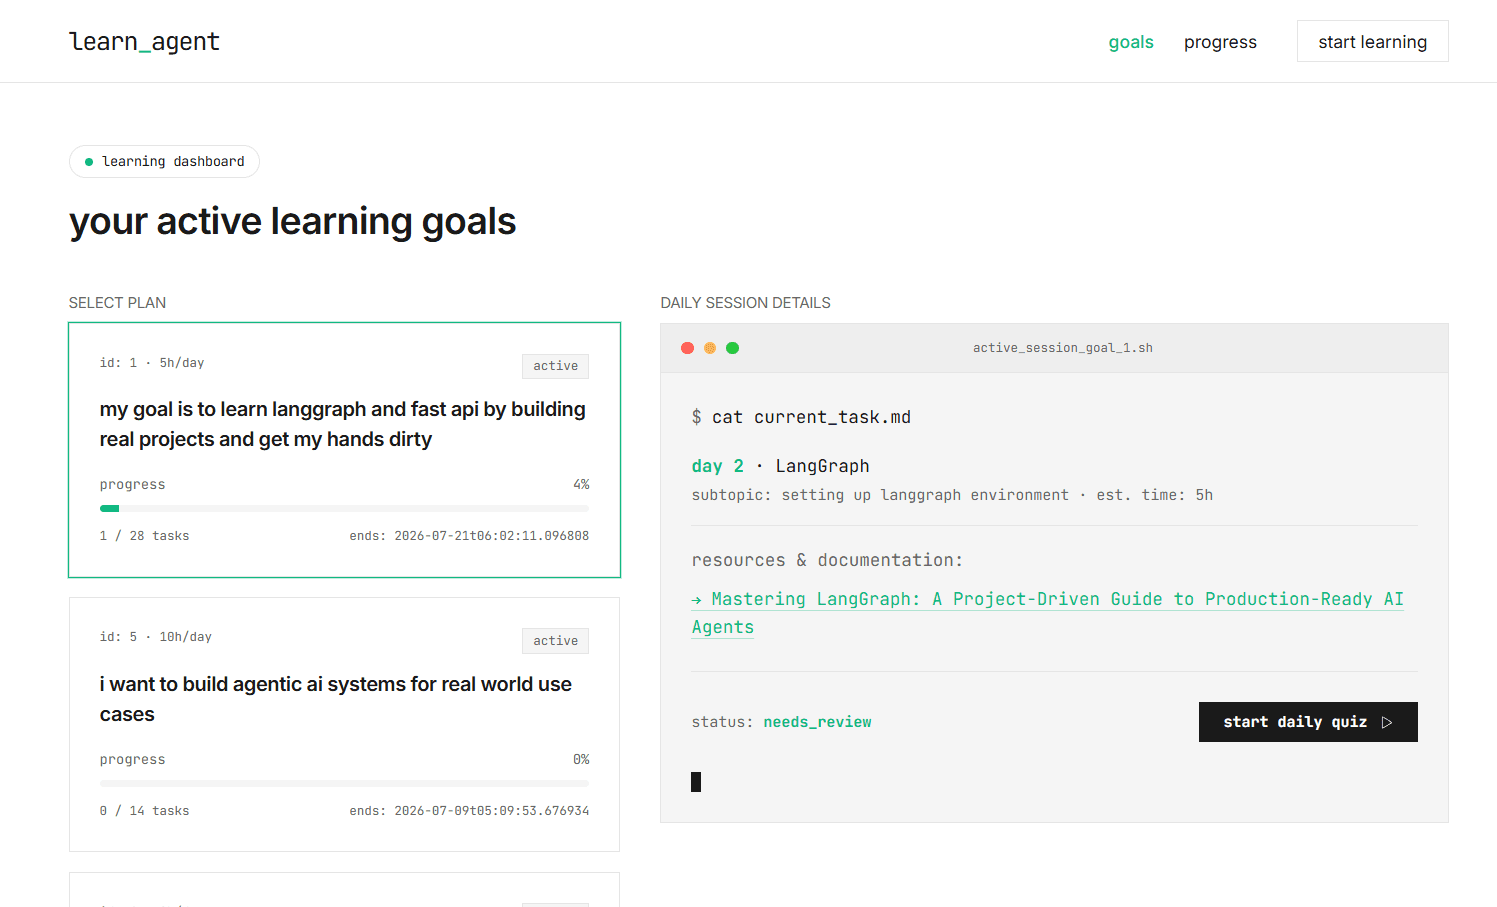Click the green dot in terminal header
1497x907 pixels.
coord(732,348)
